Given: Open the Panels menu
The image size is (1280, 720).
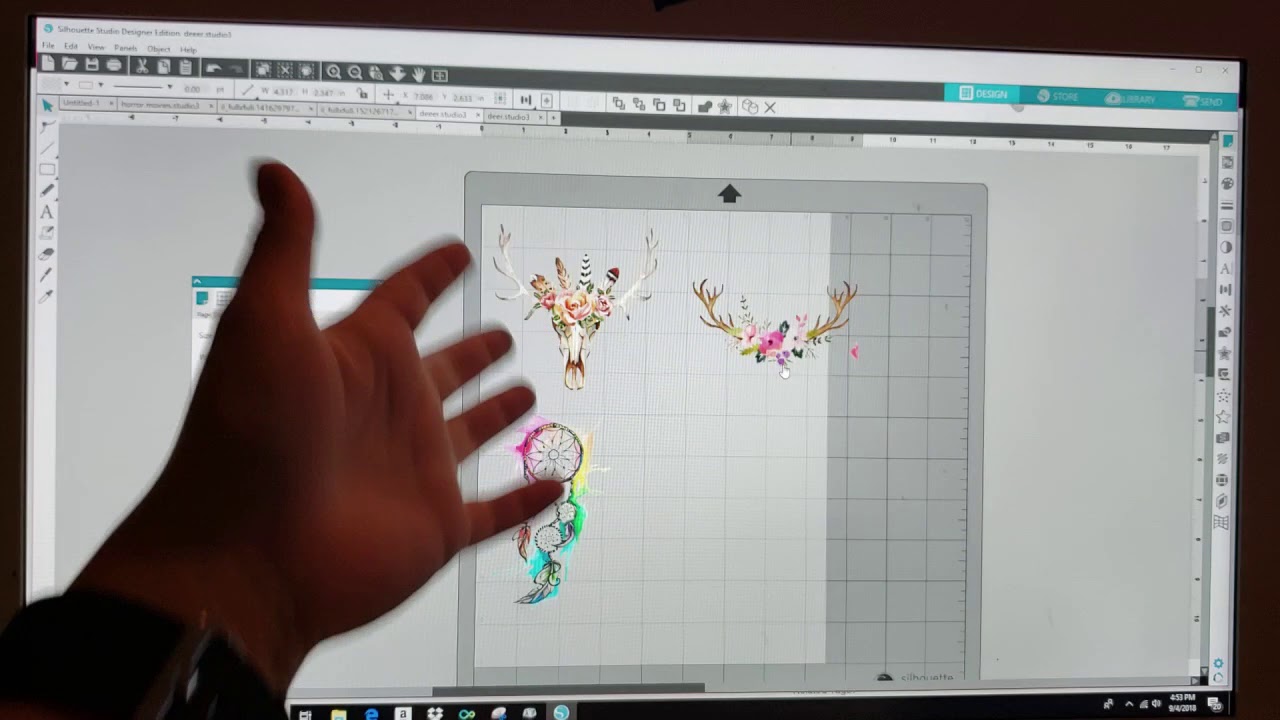Looking at the screenshot, I should coord(125,48).
